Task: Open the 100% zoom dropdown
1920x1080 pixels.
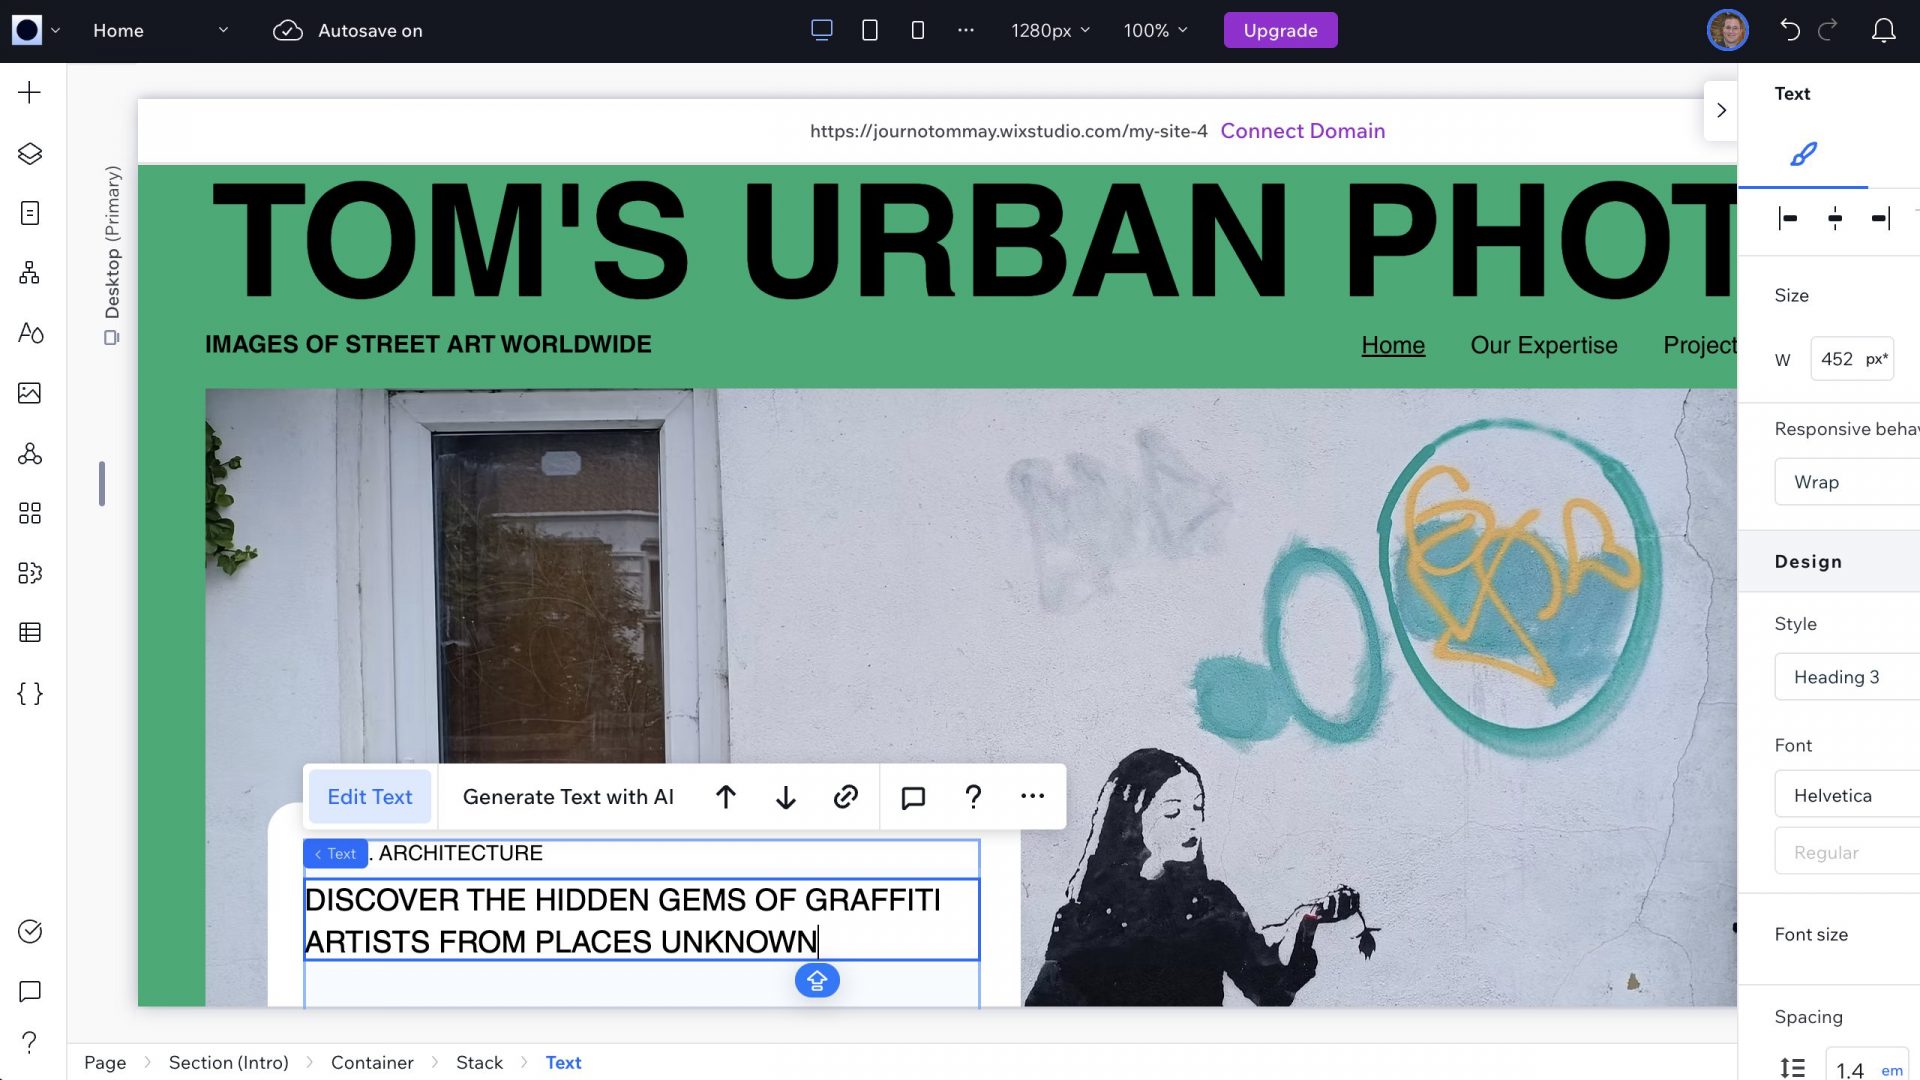Action: pos(1155,30)
